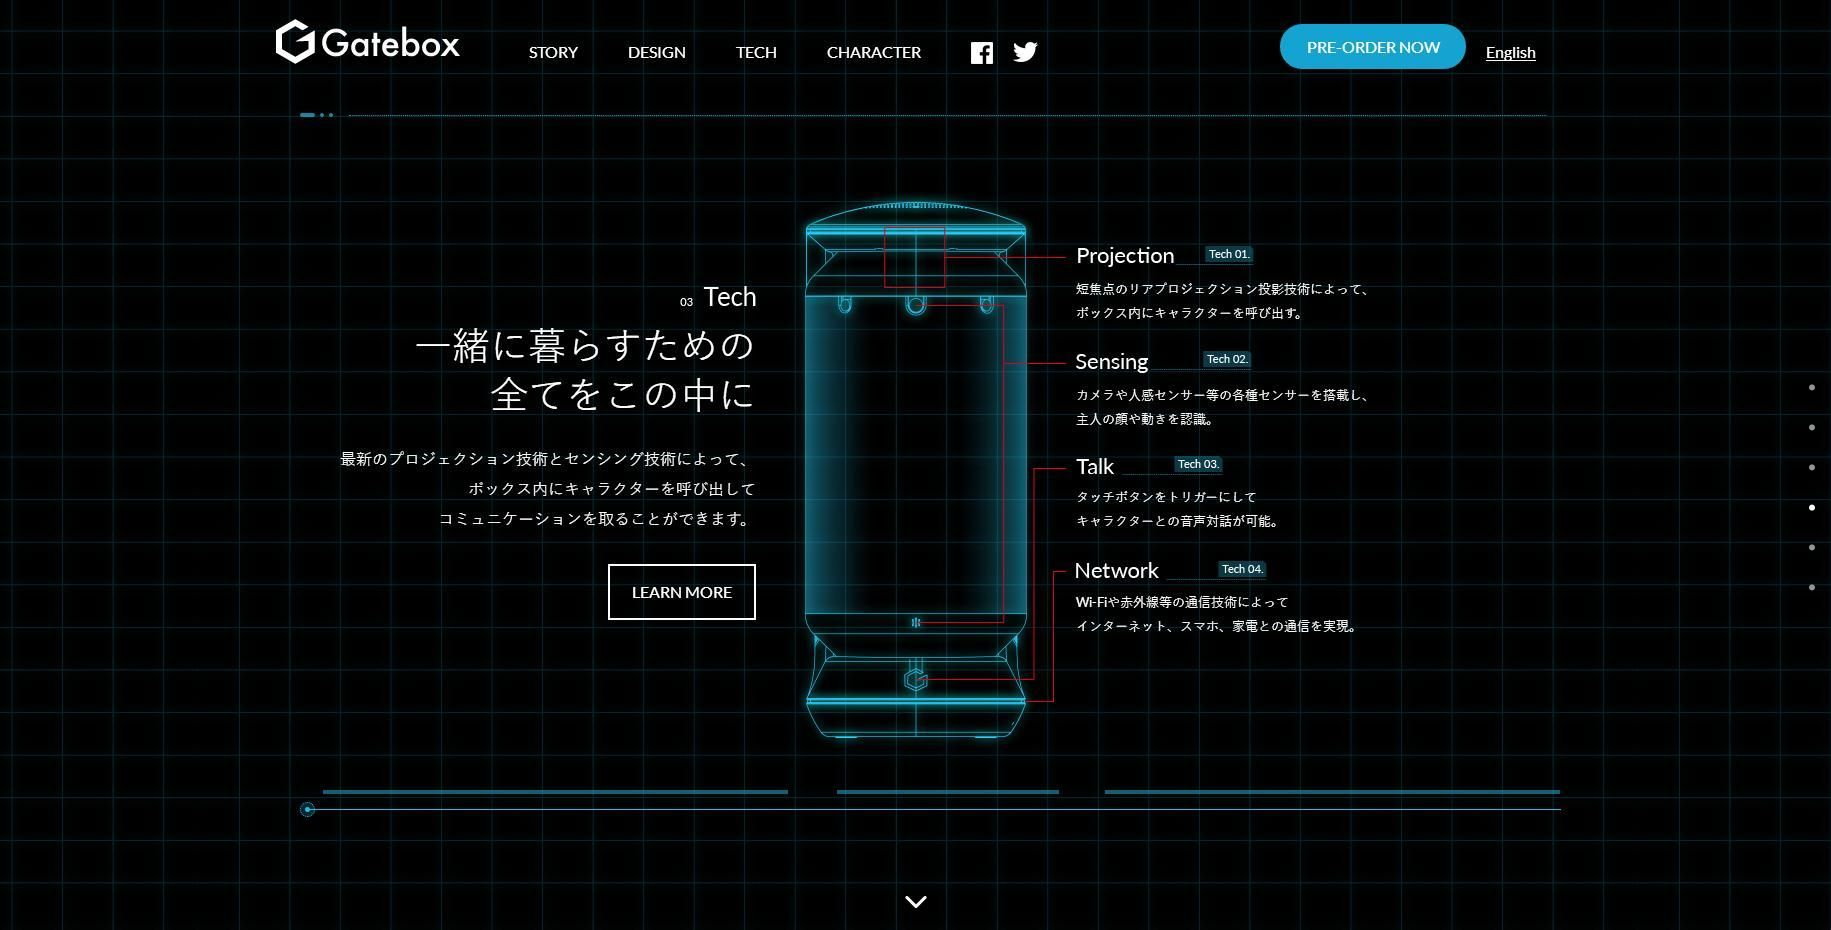The width and height of the screenshot is (1831, 930).
Task: Click text 'Wi-Fiや赤外線等の通信技術によって'
Action: [x=1182, y=602]
